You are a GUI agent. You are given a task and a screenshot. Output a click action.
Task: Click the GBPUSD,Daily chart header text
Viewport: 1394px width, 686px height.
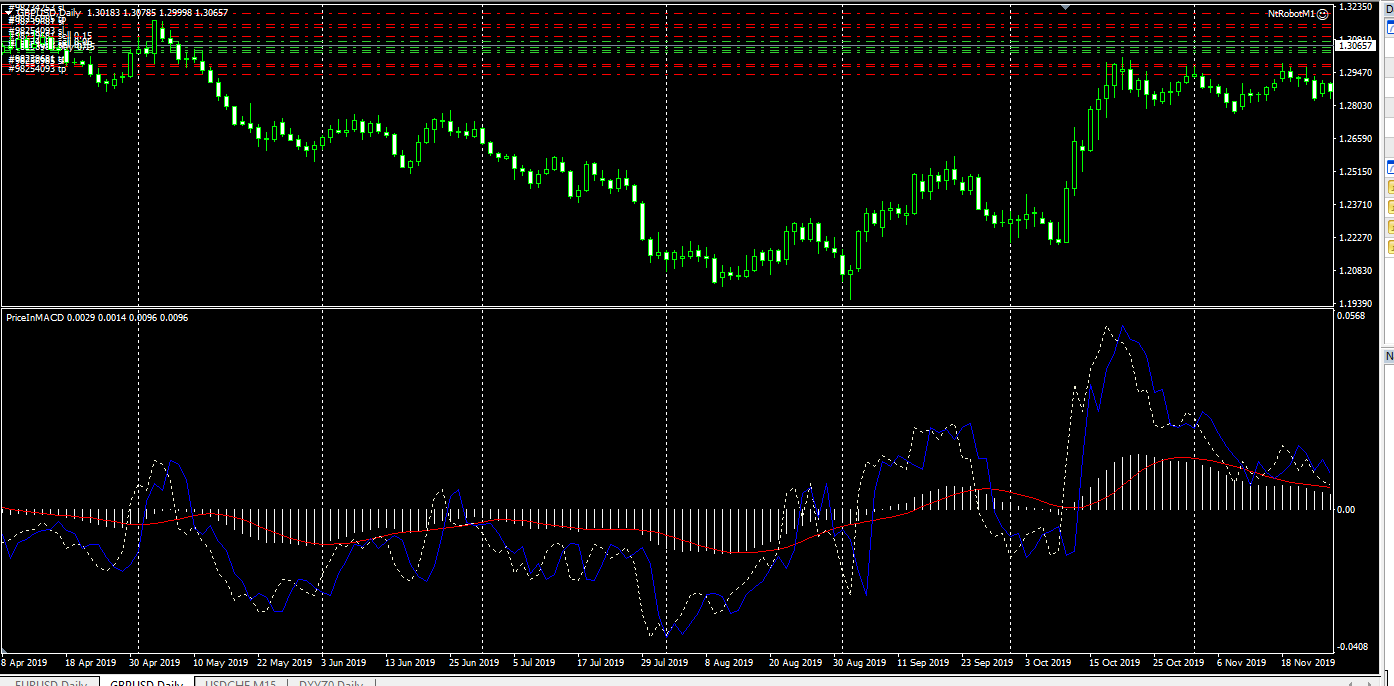point(49,13)
